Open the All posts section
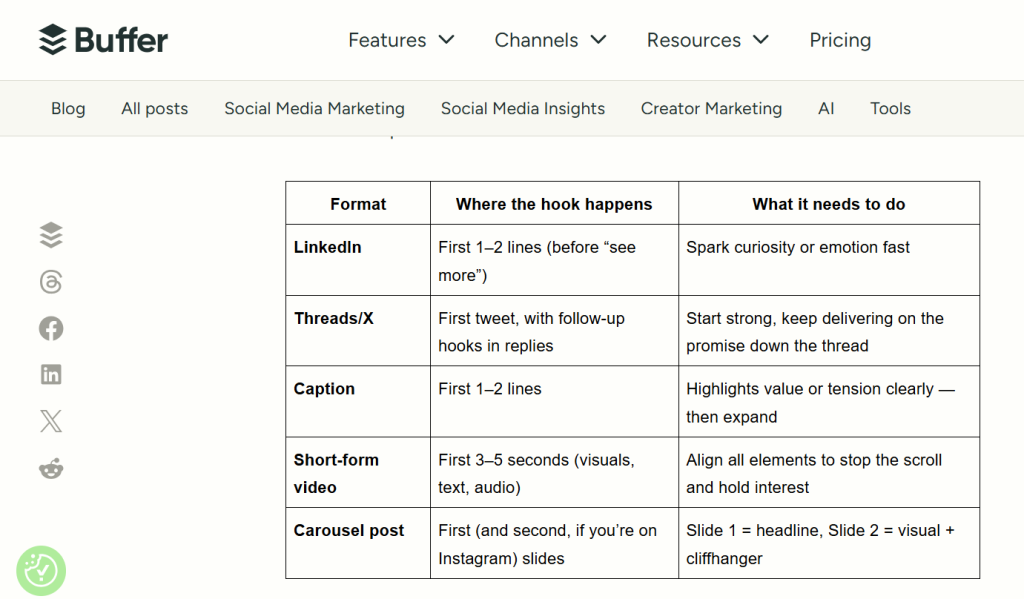Image resolution: width=1024 pixels, height=599 pixels. coord(154,109)
